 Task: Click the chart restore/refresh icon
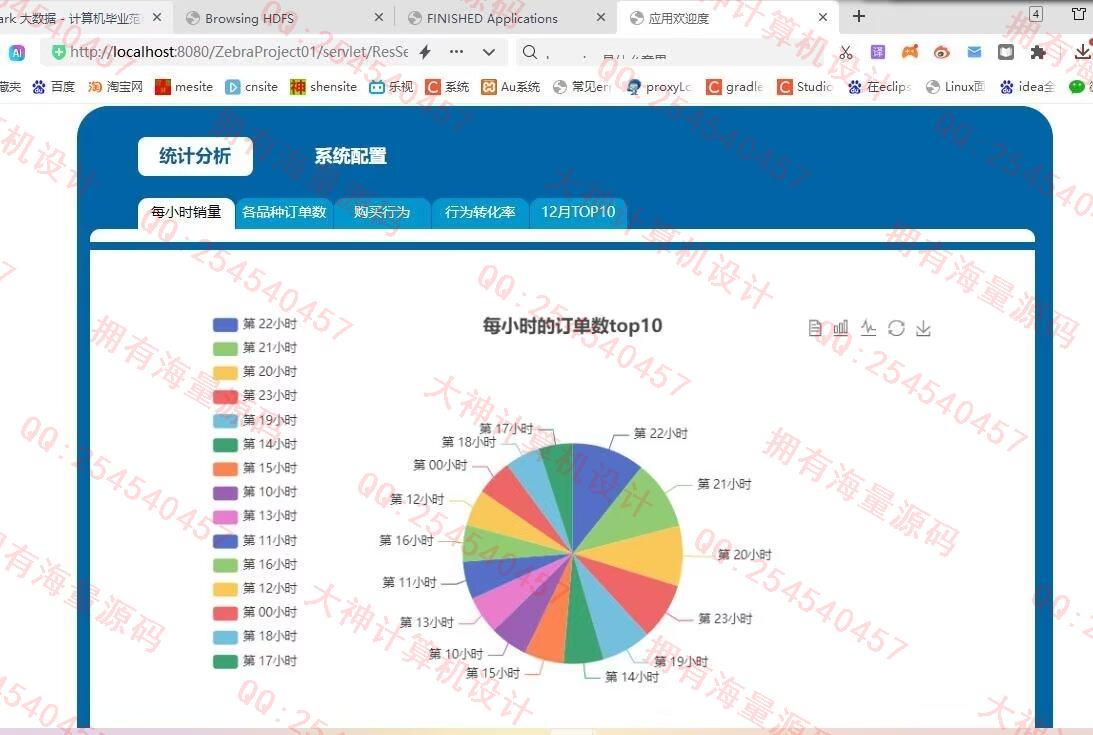tap(896, 328)
